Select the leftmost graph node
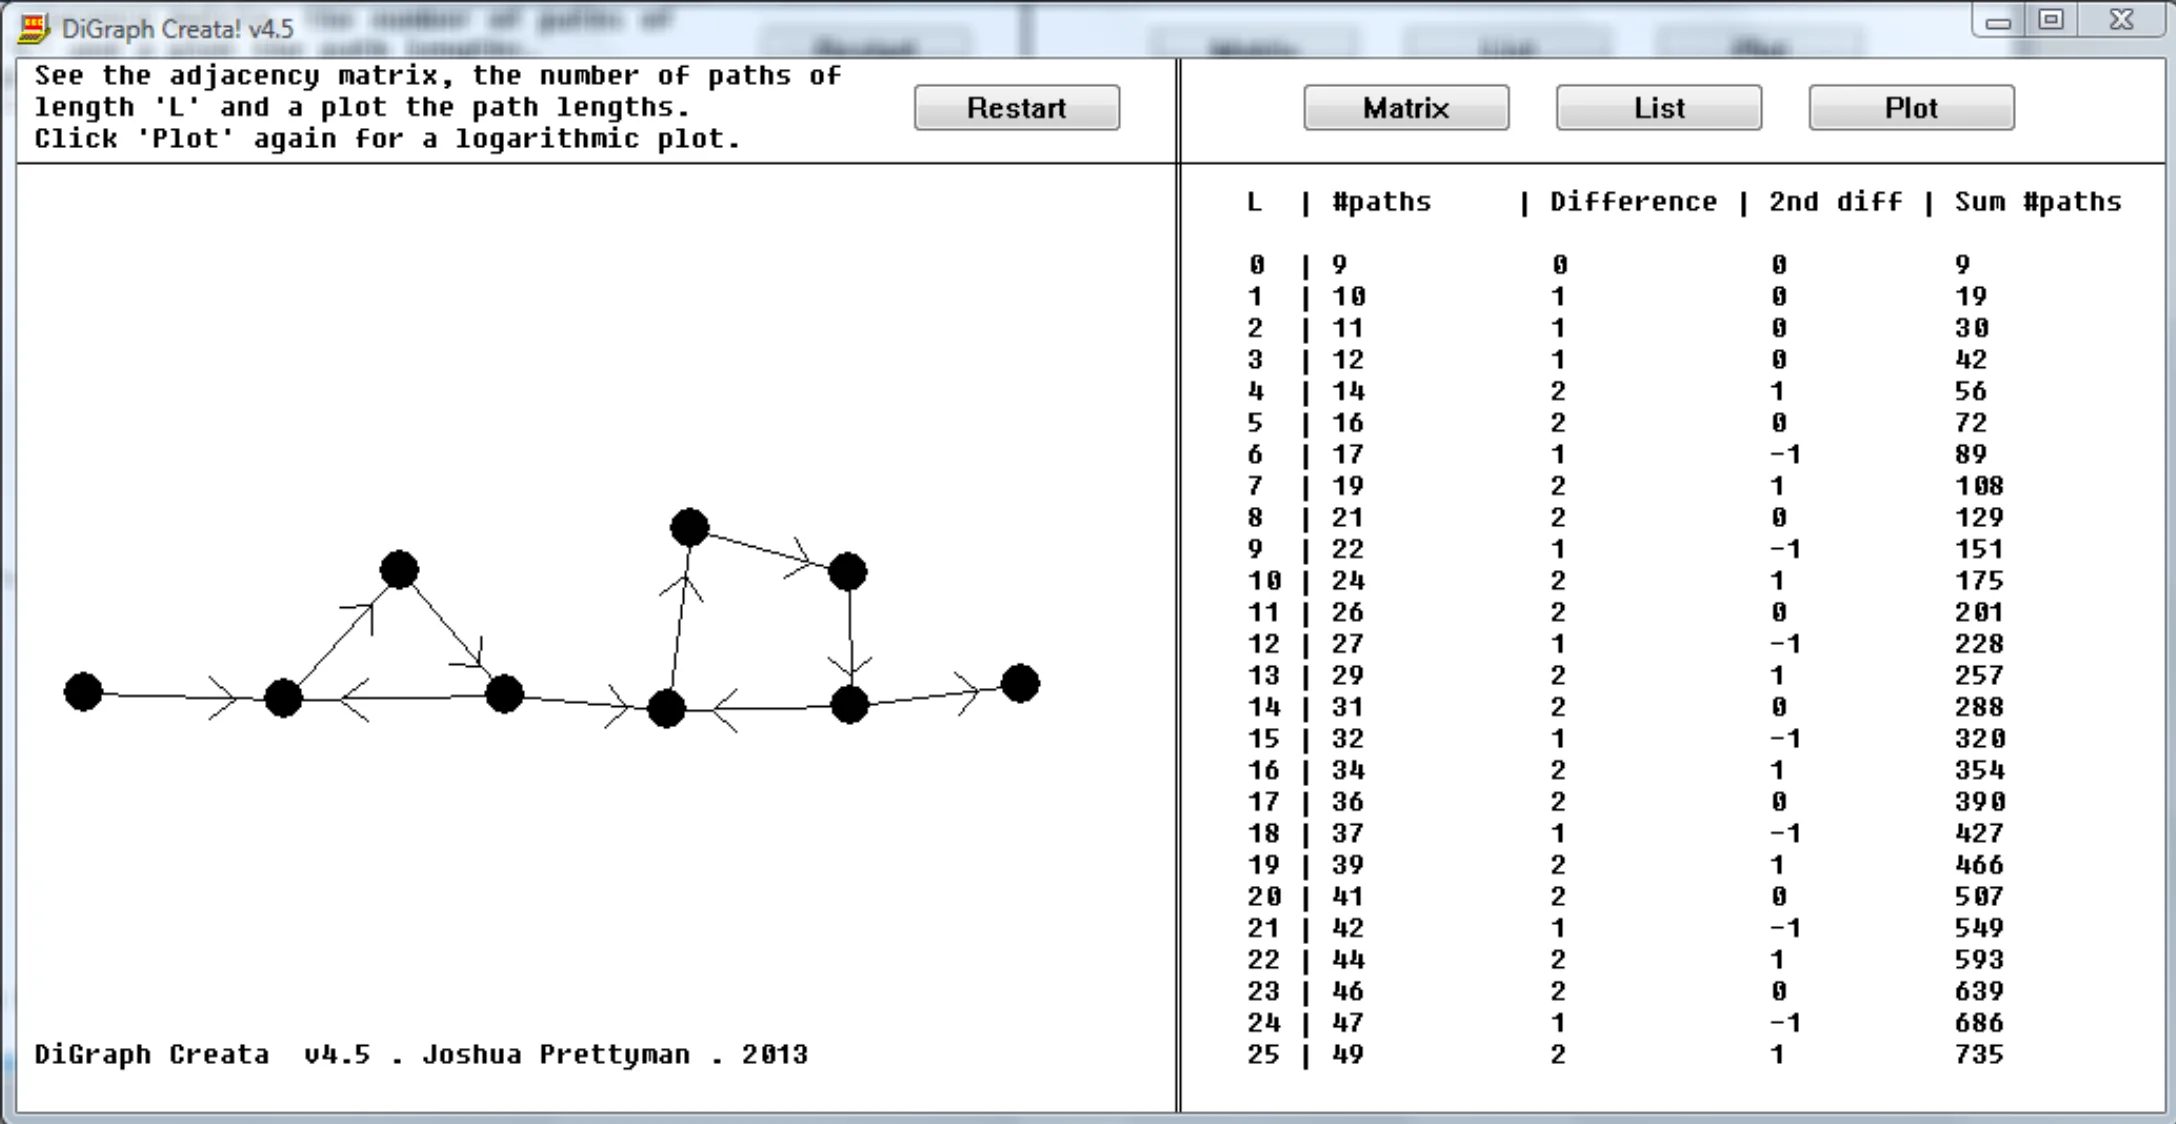The image size is (2176, 1124). pyautogui.click(x=85, y=690)
